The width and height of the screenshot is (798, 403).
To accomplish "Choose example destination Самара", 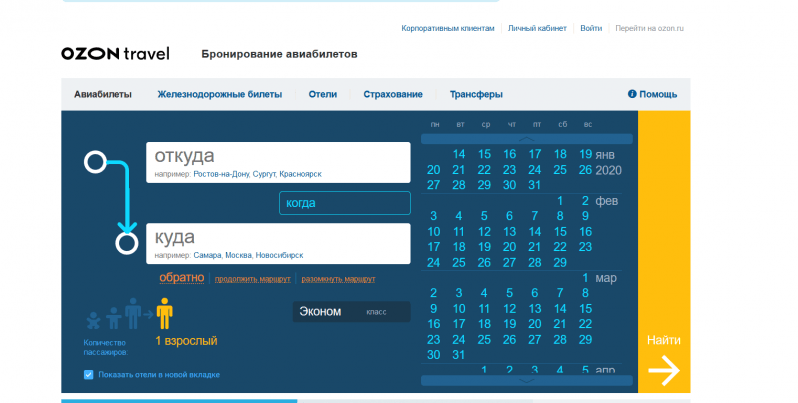I will (x=207, y=255).
